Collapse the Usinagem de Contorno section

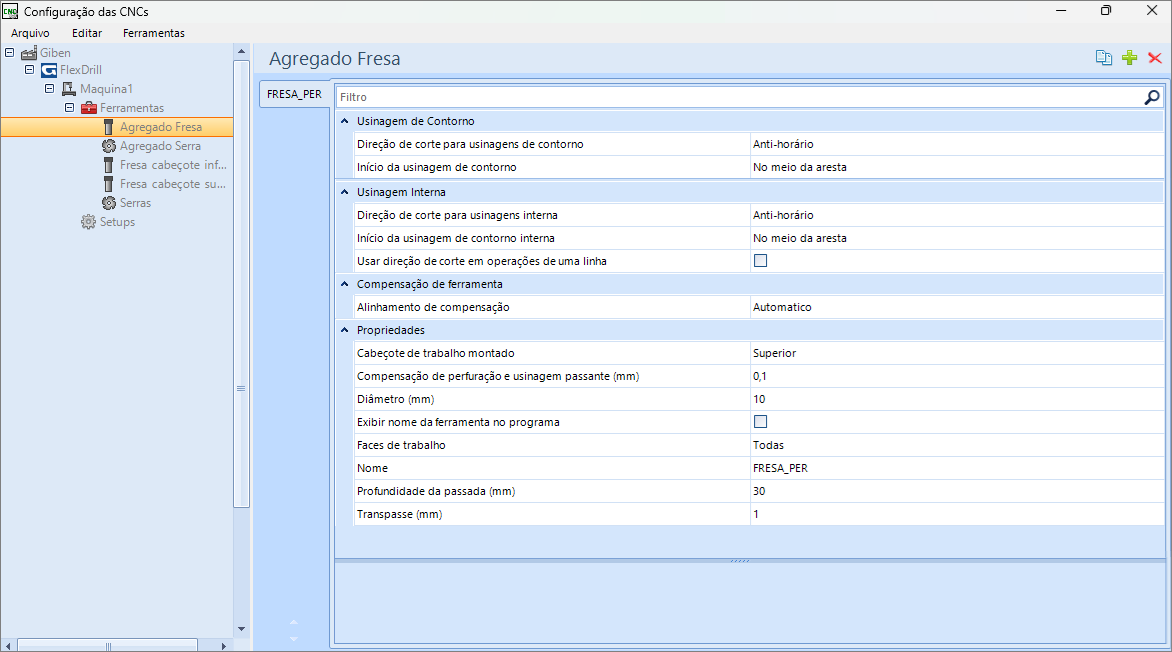point(344,121)
